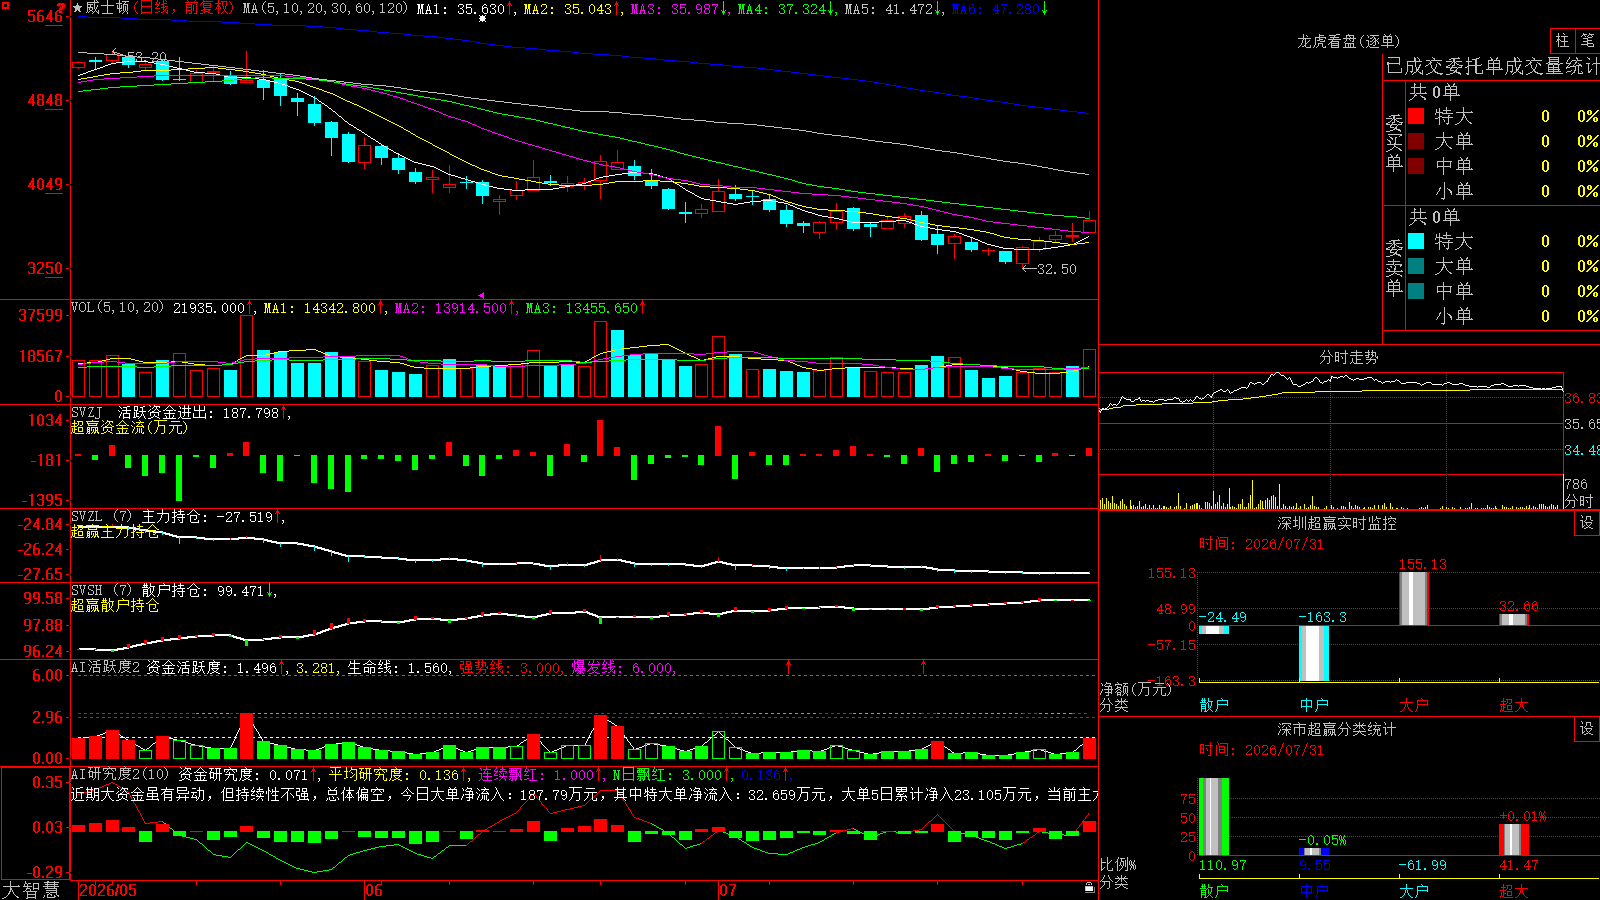The height and width of the screenshot is (900, 1600).
Task: Click the SVSH (7) 散户持仓 indicator label
Action: pos(139,591)
